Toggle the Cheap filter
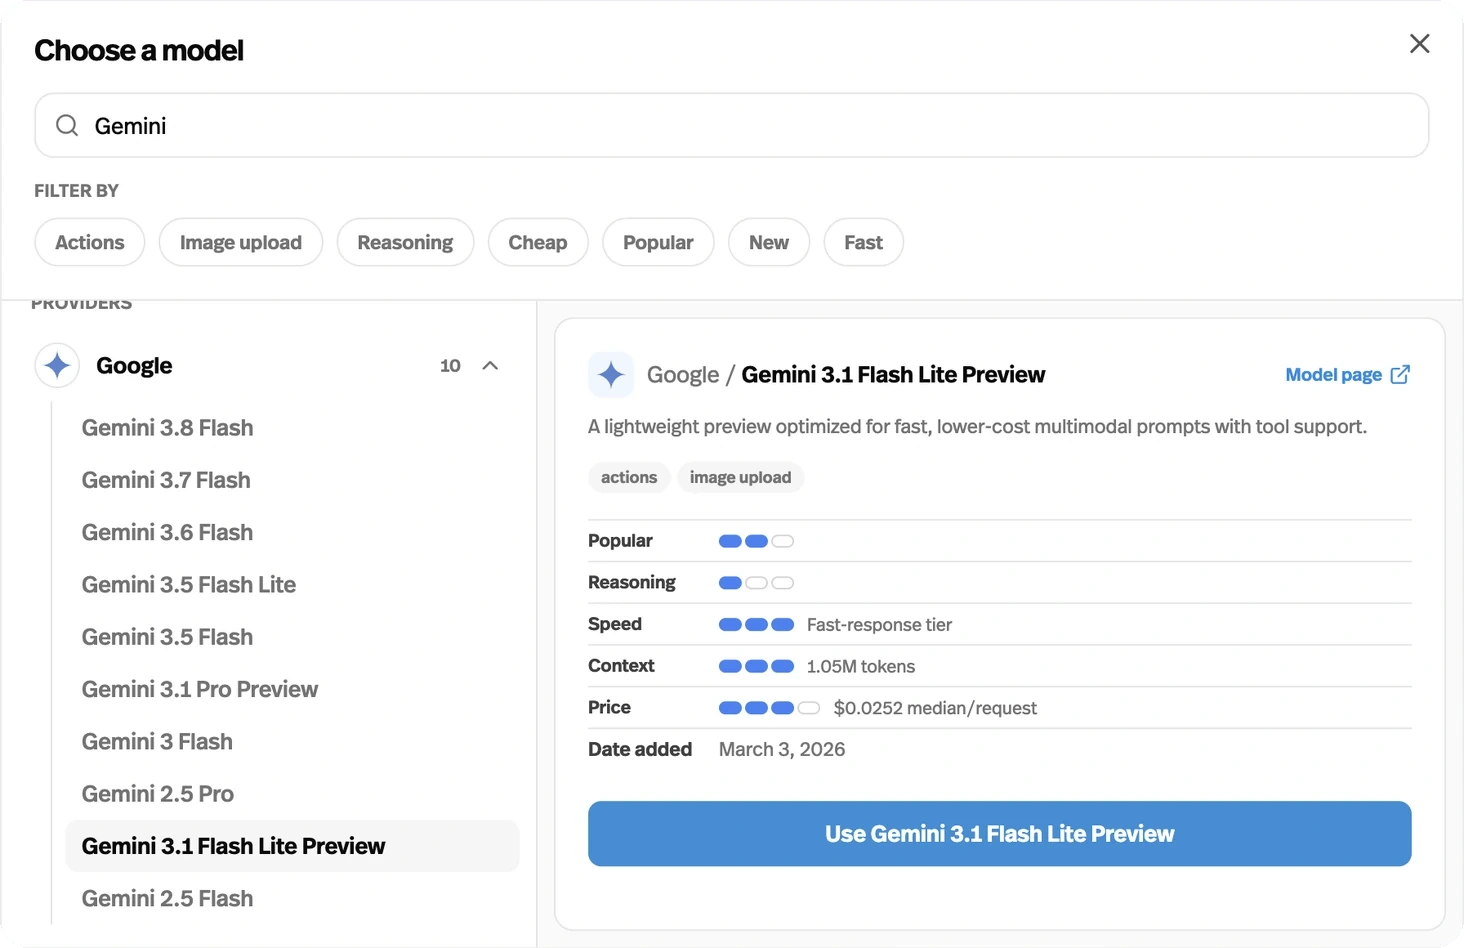The image size is (1464, 948). 538,242
